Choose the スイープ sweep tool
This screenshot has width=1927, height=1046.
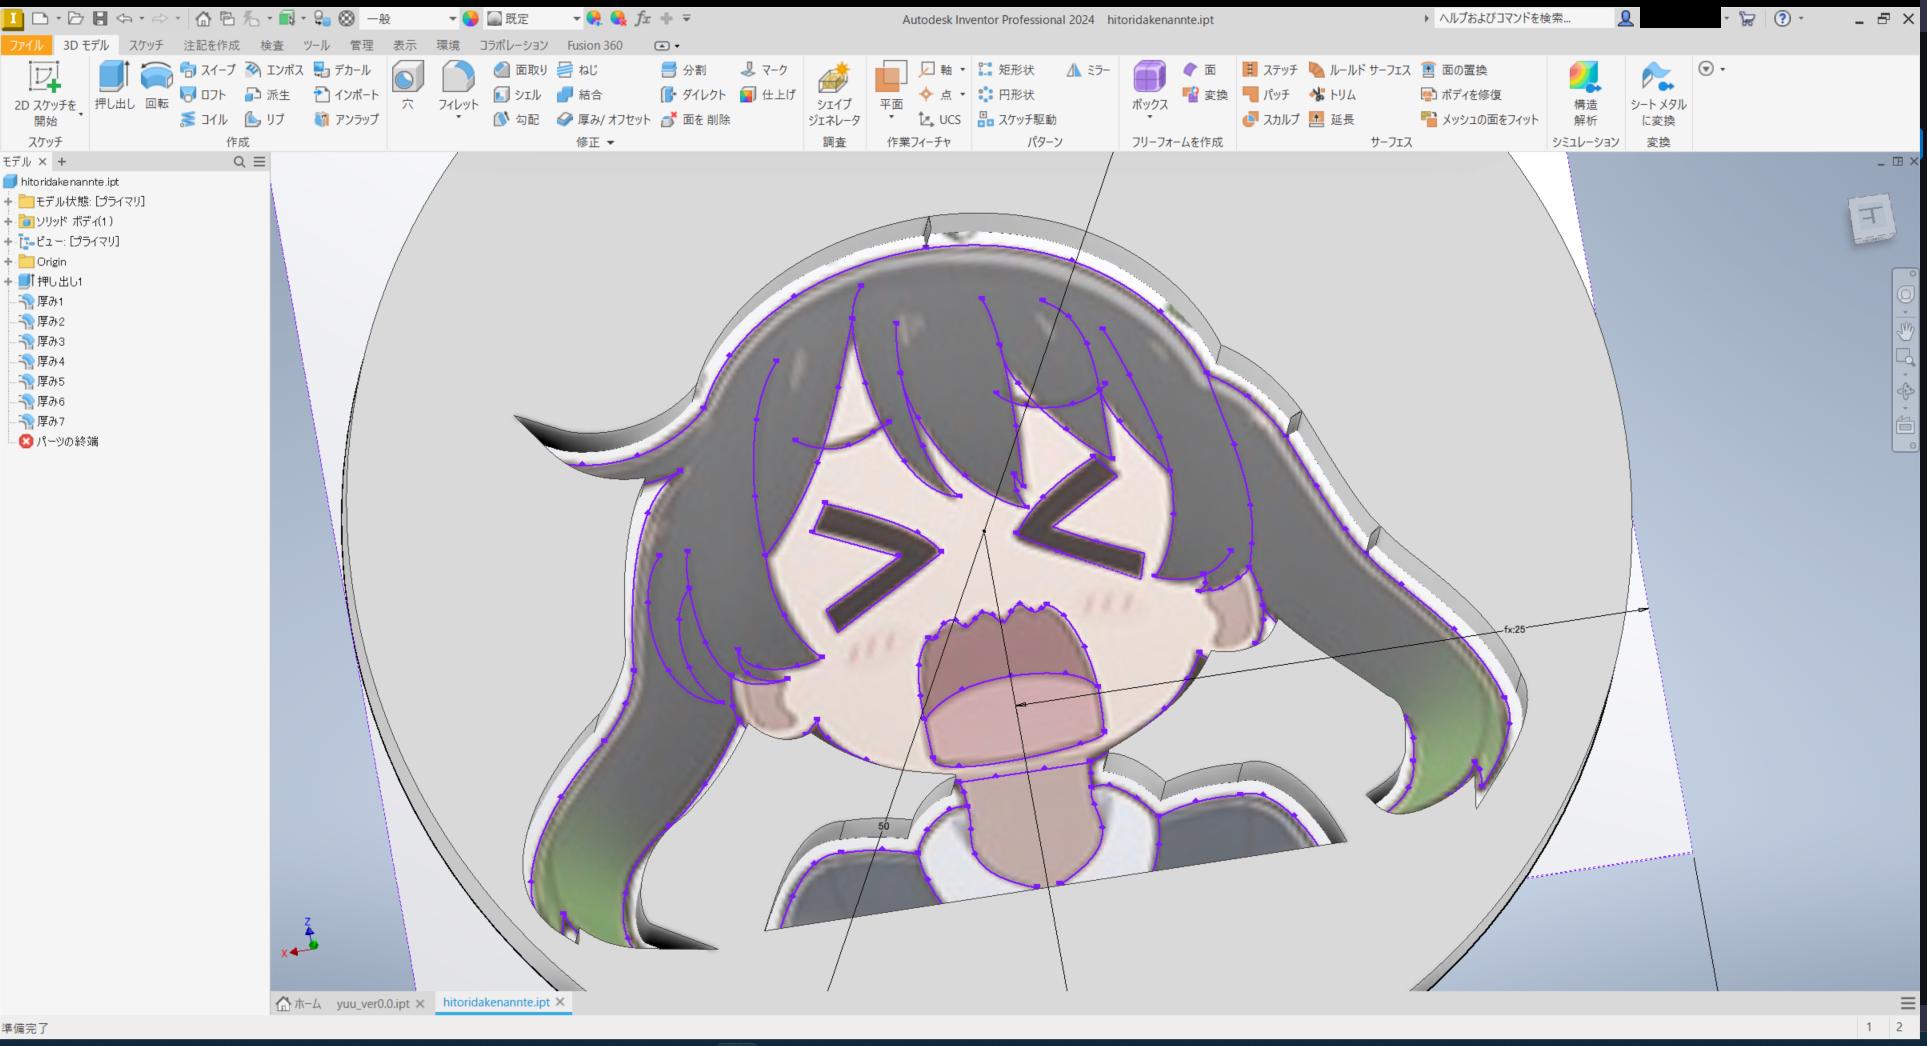208,70
